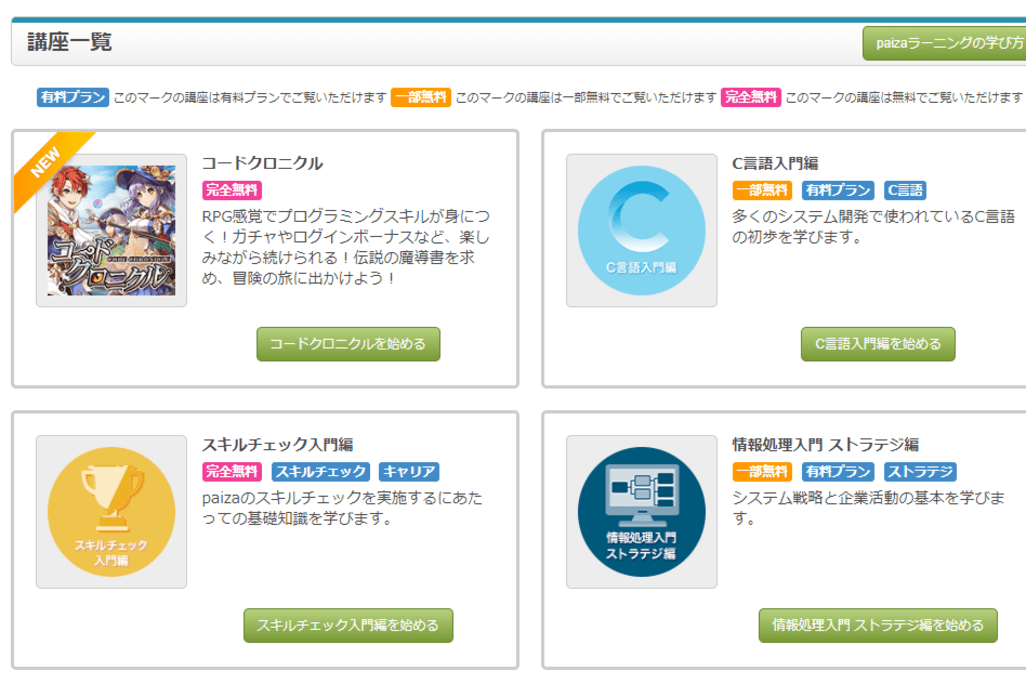1026x684 pixels.
Task: Open the C言語入門編 title link
Action: [x=775, y=163]
